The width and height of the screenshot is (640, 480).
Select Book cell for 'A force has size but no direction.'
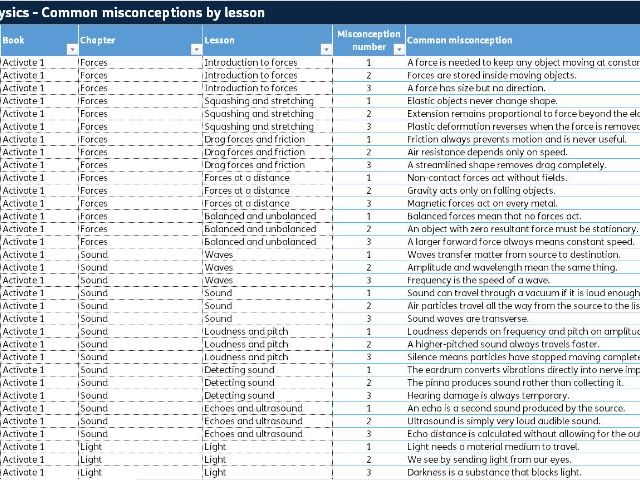[39, 88]
